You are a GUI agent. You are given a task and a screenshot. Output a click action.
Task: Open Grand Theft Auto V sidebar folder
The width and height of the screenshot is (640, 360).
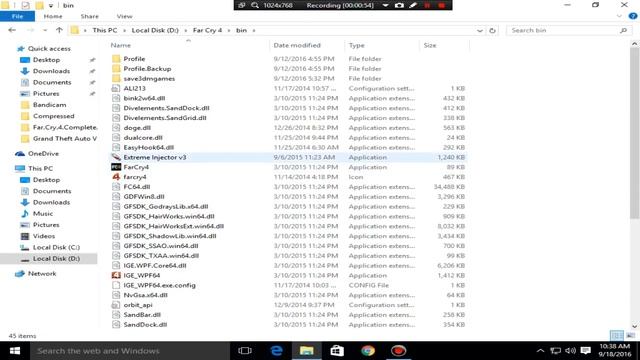tap(64, 138)
